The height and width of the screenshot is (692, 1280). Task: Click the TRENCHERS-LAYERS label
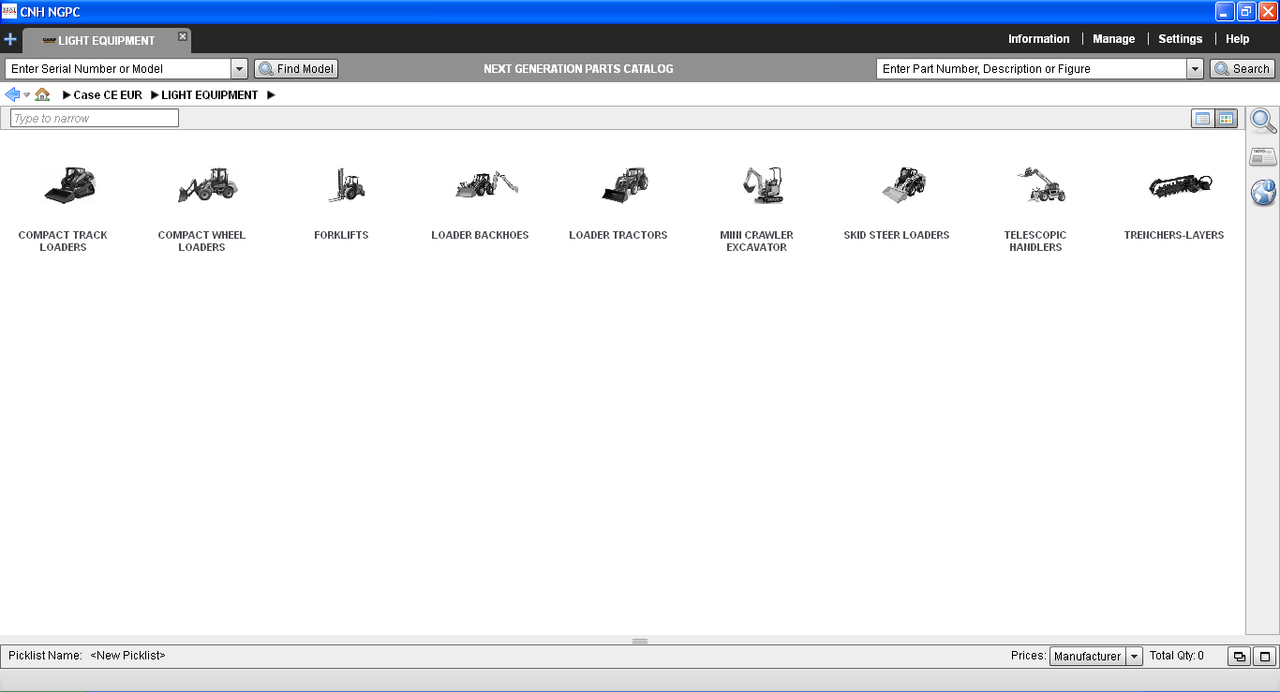(x=1174, y=235)
